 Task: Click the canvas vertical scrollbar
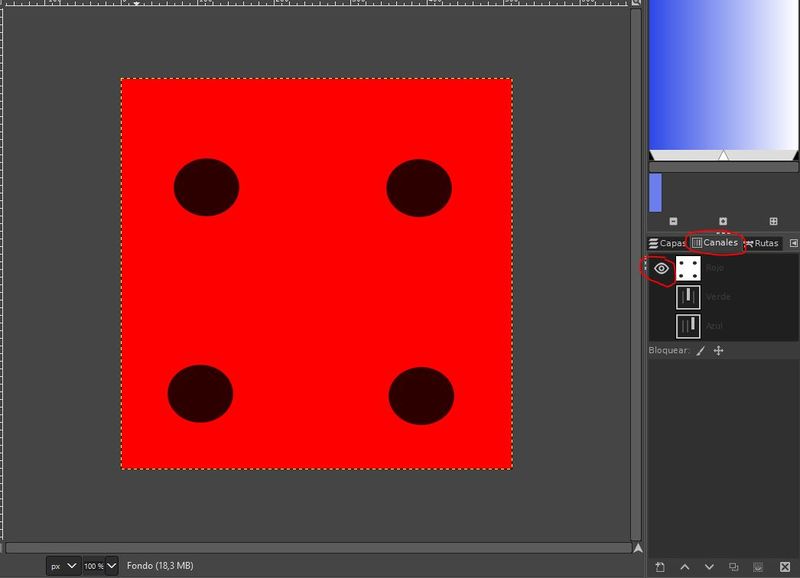pos(636,274)
